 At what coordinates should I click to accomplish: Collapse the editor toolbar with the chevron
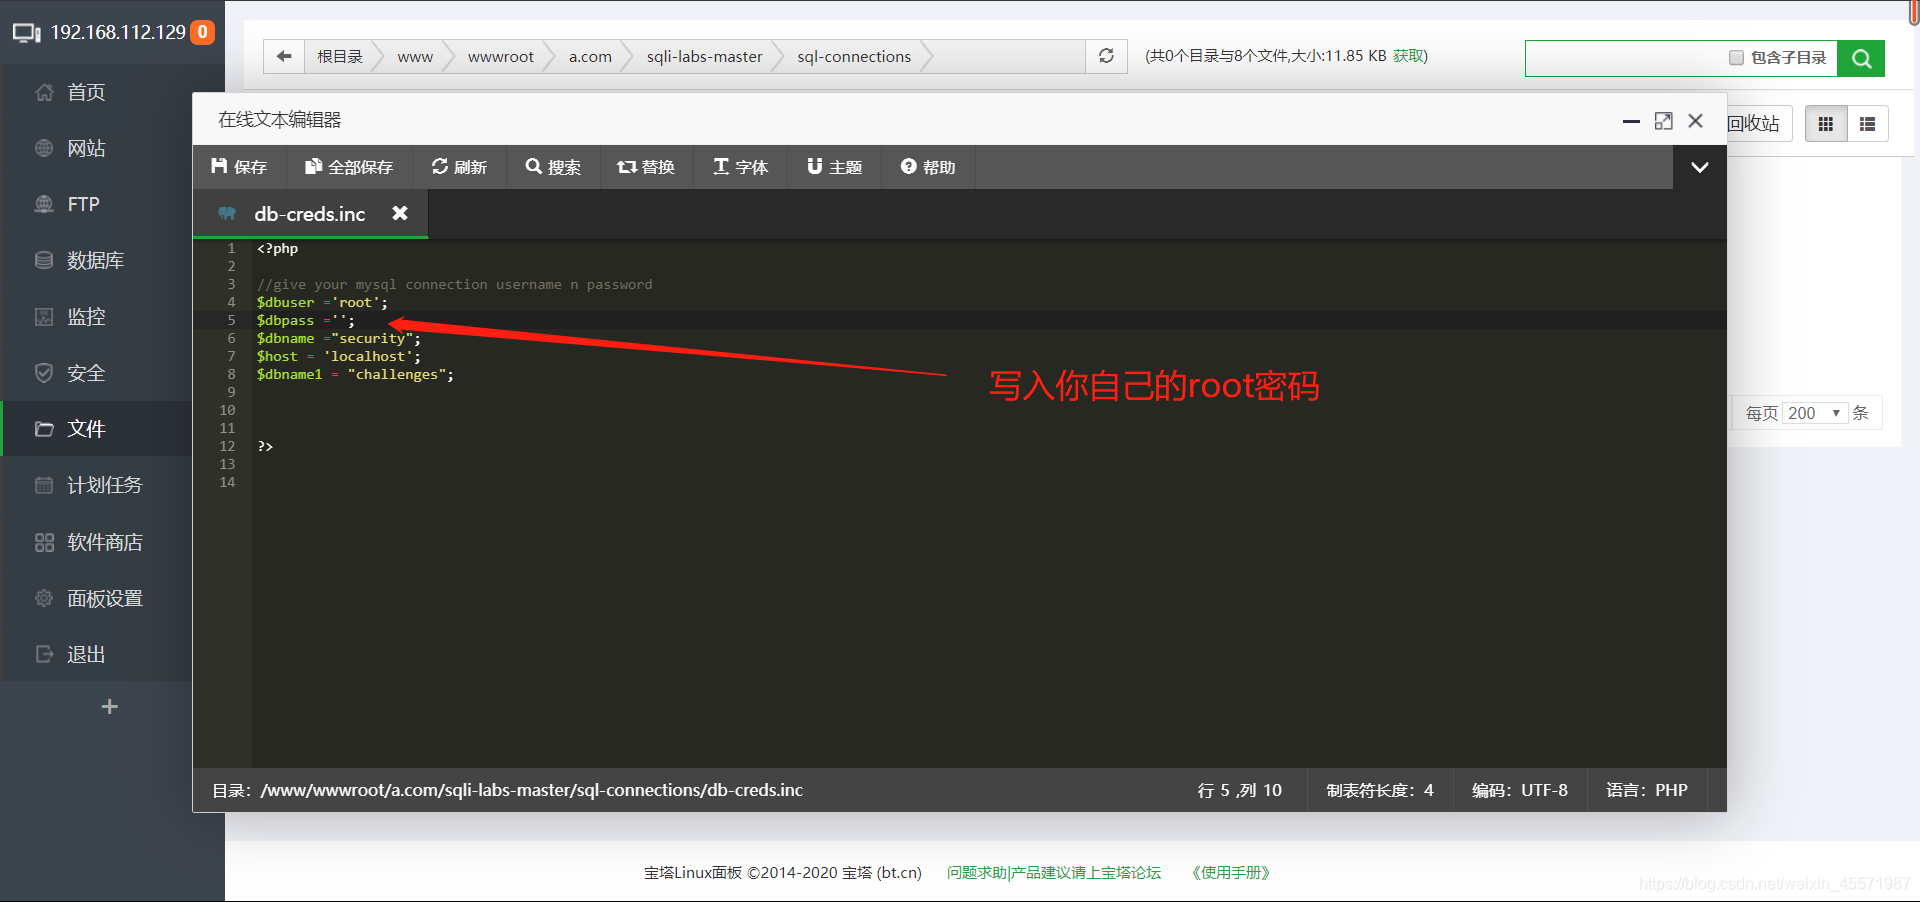(1700, 167)
